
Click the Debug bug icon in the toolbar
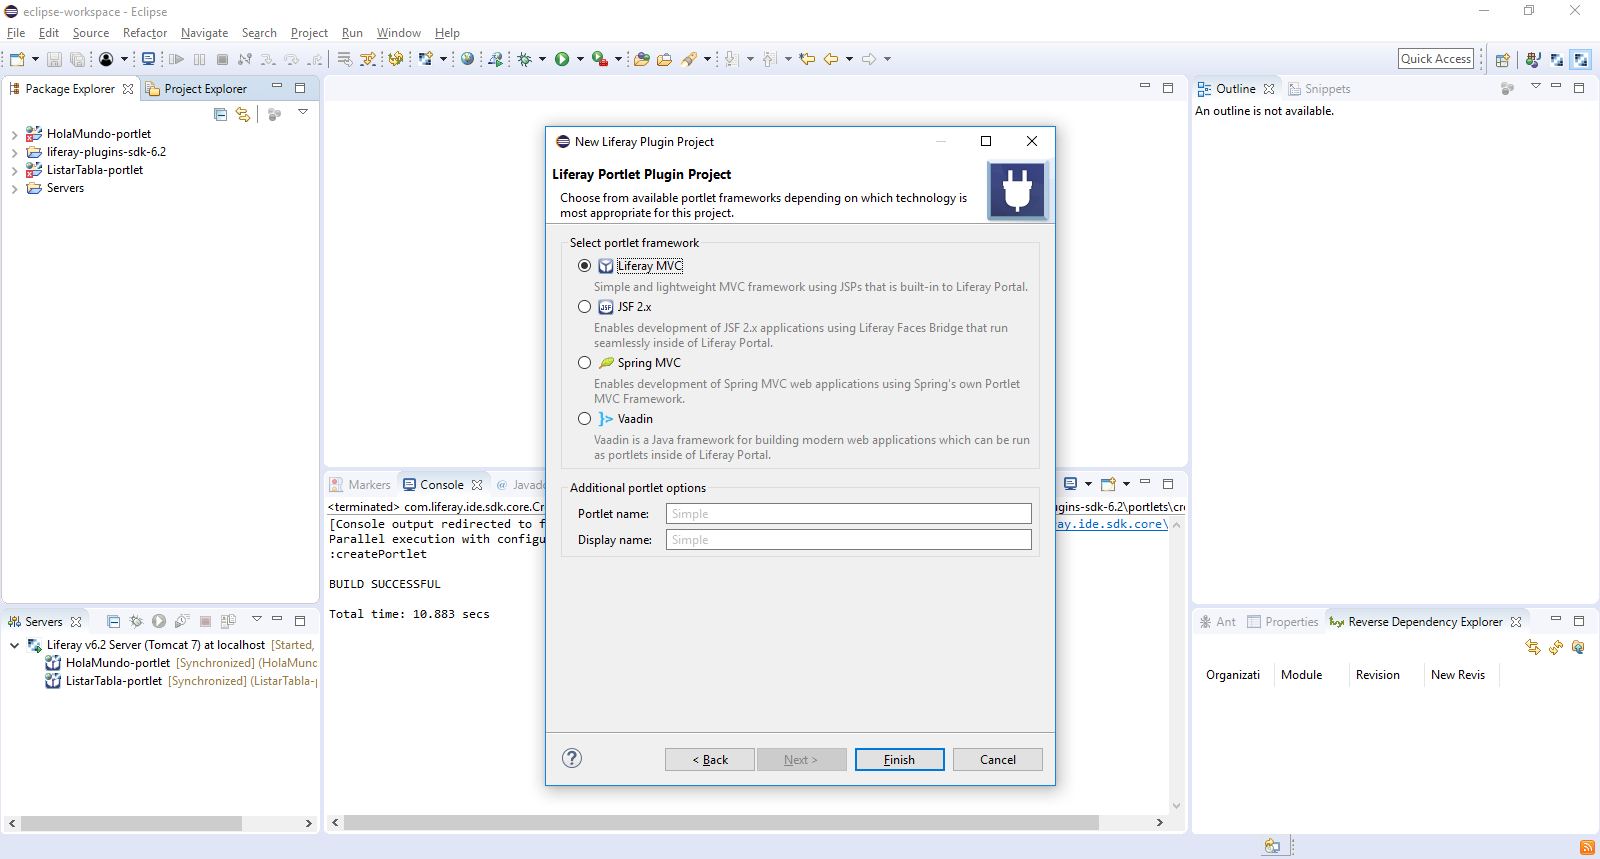point(524,59)
